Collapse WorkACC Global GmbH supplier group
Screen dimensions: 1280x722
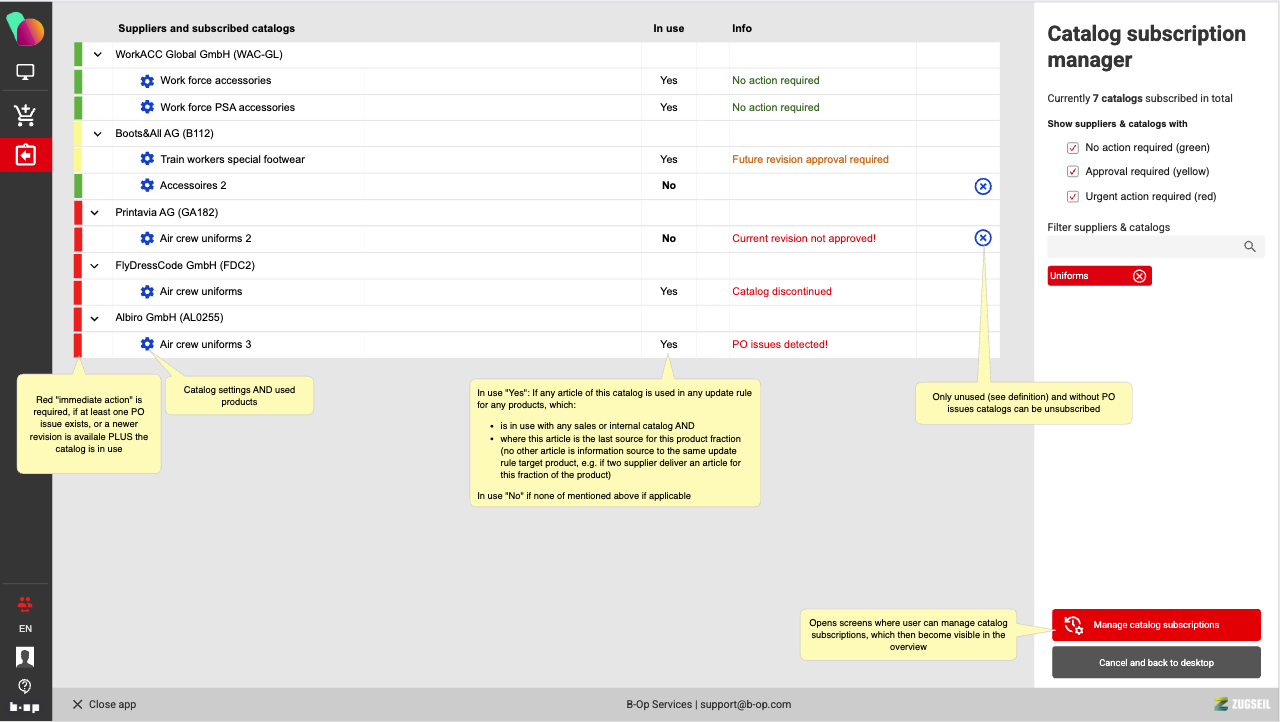coord(98,55)
